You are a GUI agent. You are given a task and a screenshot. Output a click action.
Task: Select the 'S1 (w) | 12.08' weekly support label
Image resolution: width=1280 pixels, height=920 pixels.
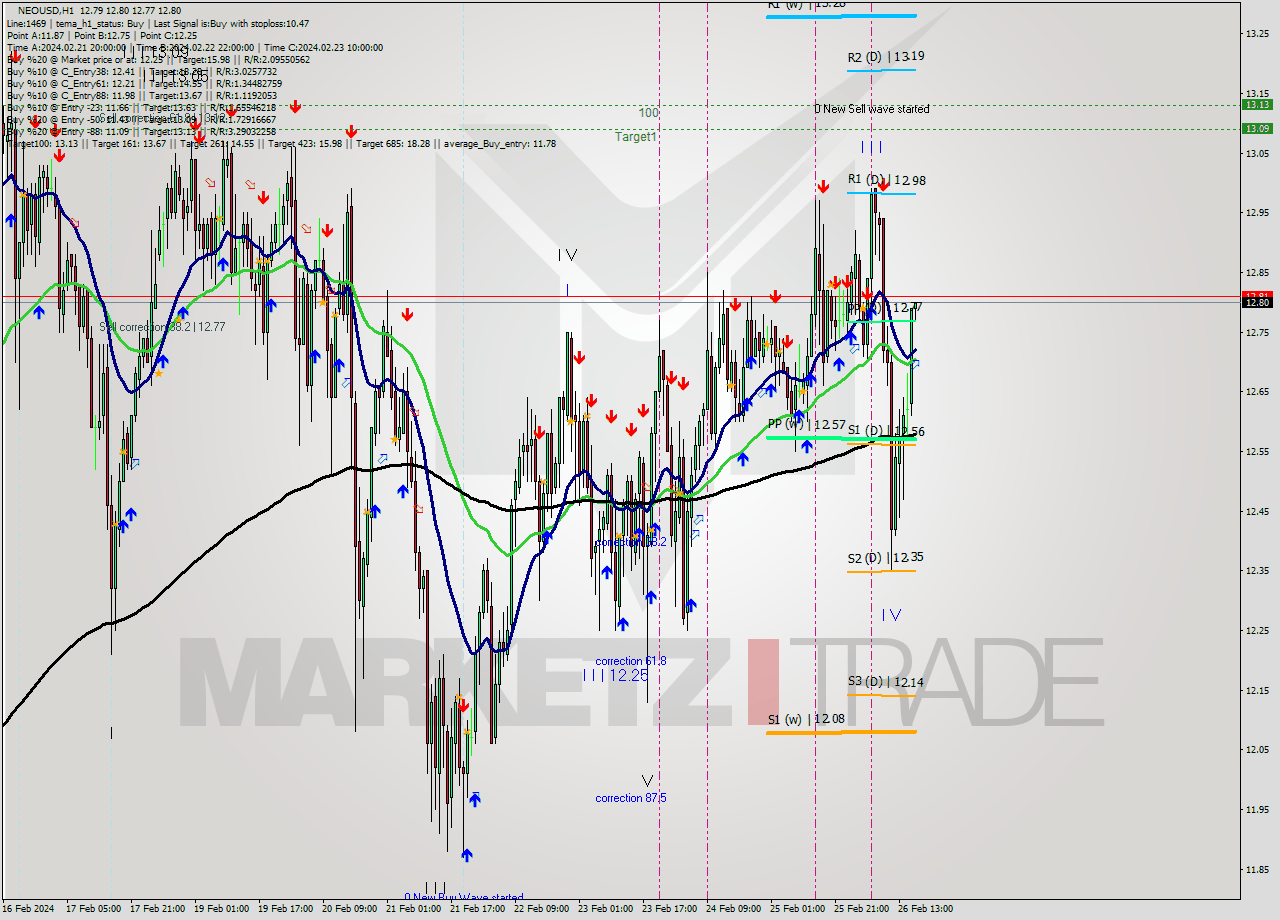(x=806, y=719)
